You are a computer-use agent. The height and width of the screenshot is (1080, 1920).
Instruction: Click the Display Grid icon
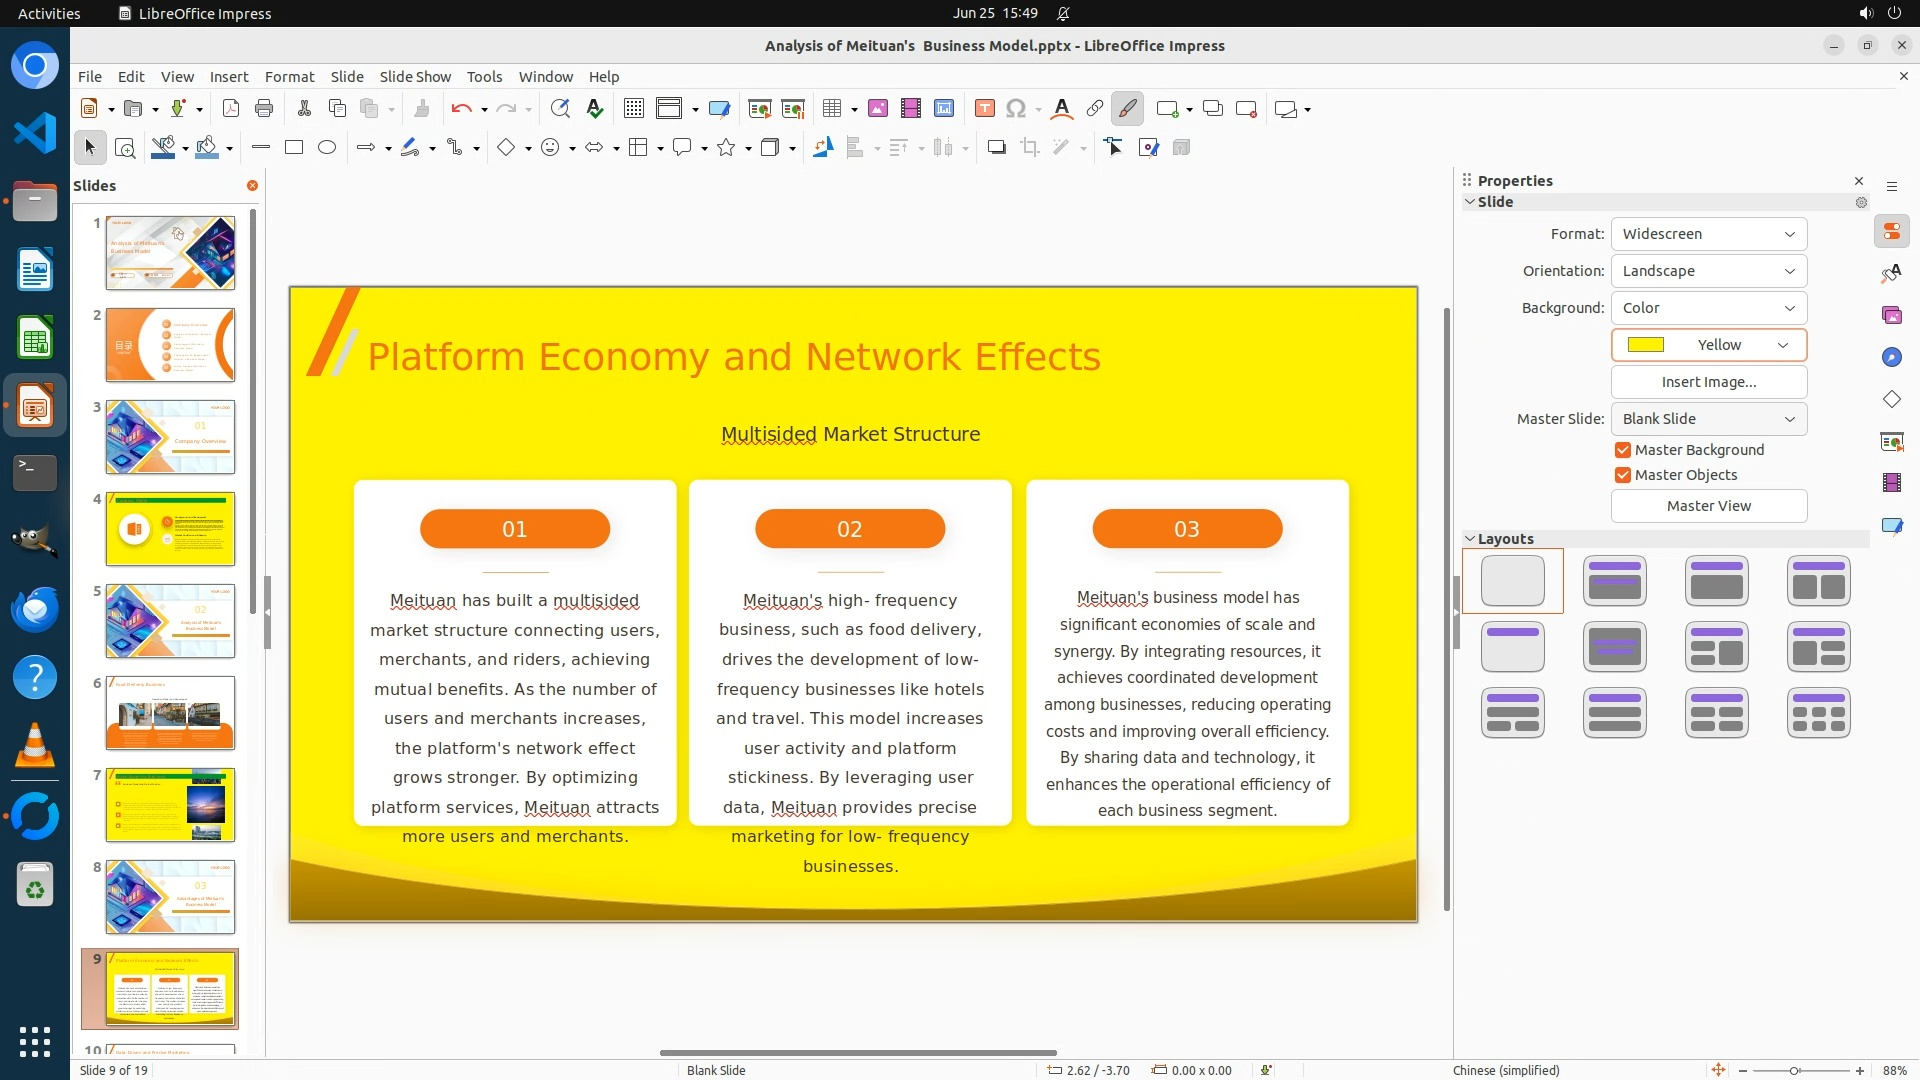[633, 108]
